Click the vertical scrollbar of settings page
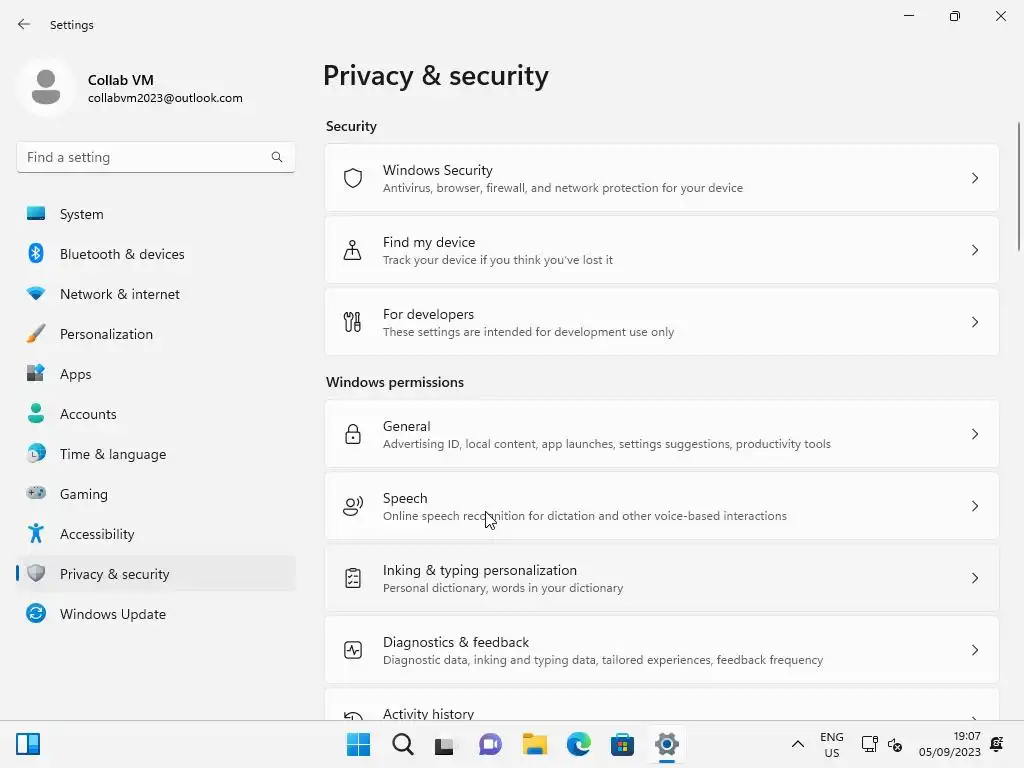Screen dimensions: 1024x768 (1019, 190)
